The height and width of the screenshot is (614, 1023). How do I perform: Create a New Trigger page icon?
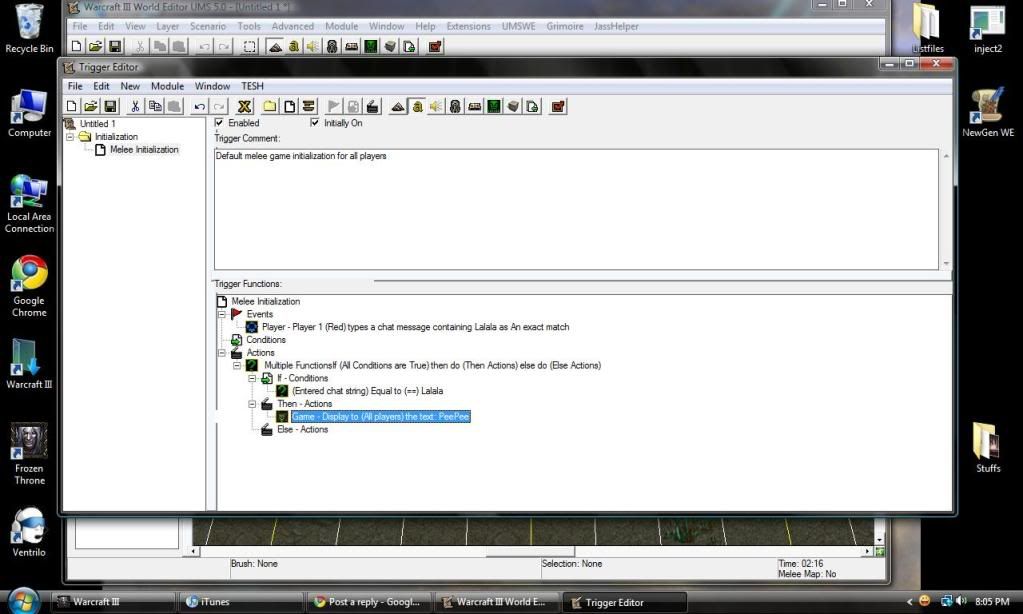pos(289,106)
